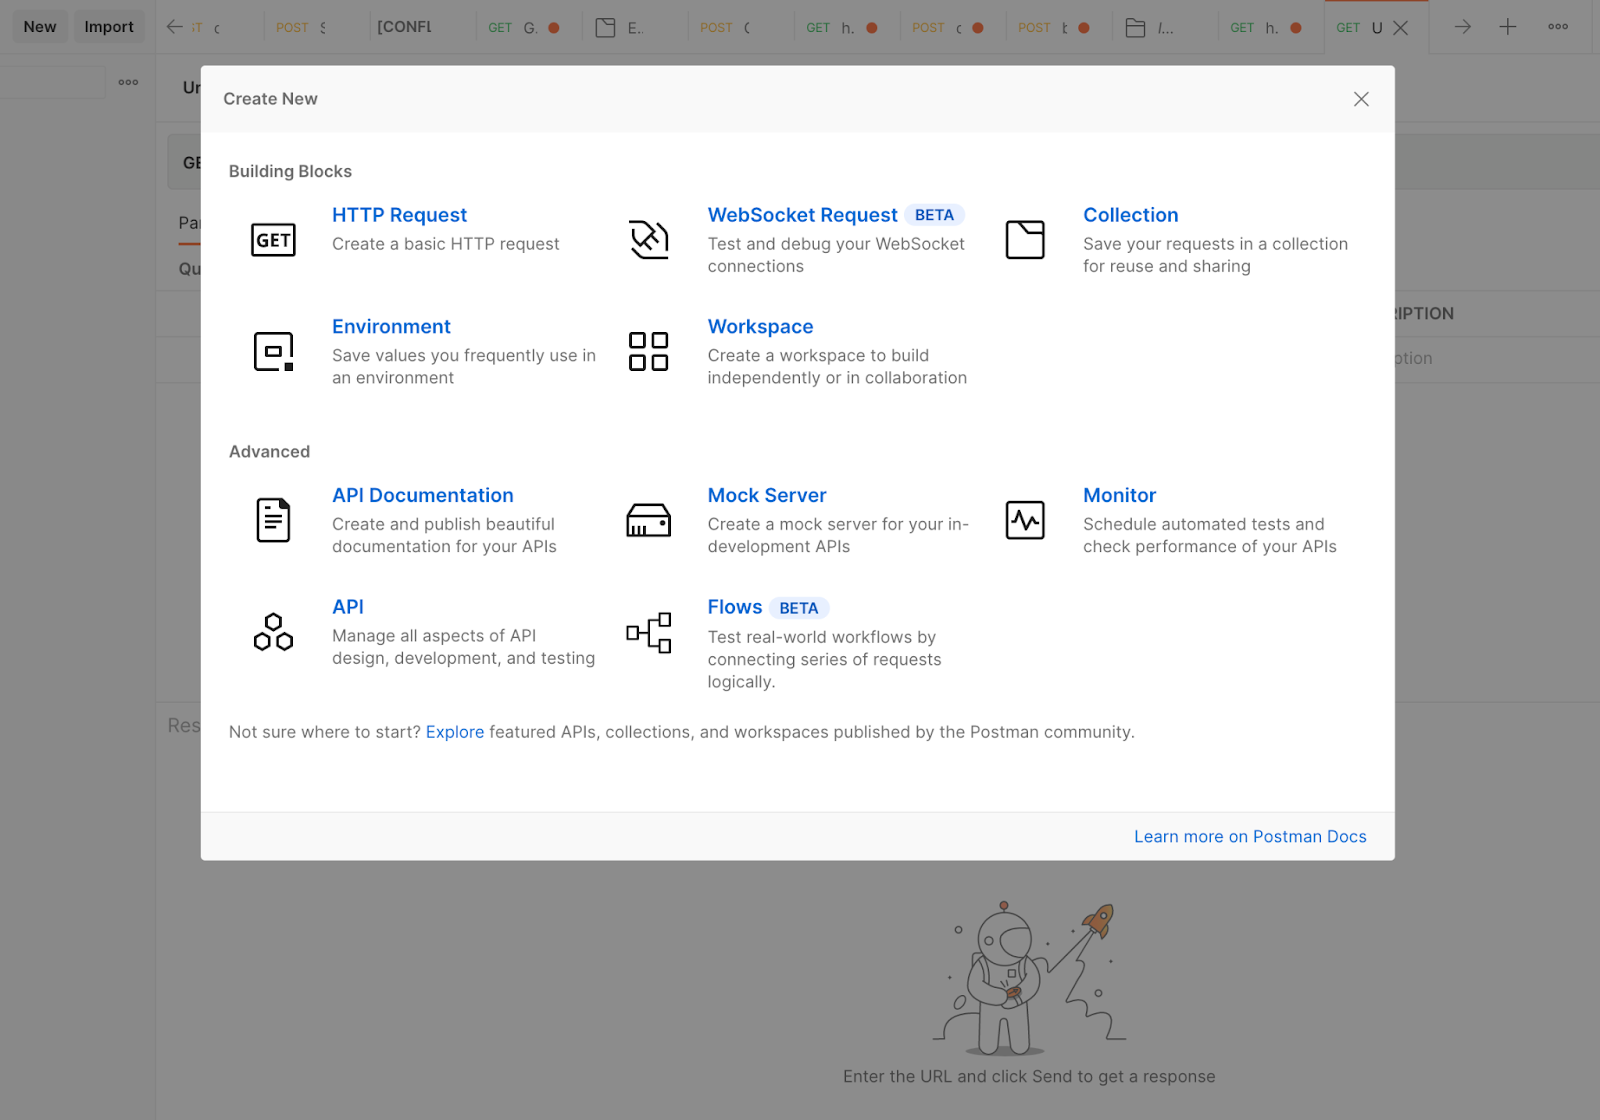Select the HTTP Request GET icon
This screenshot has width=1600, height=1120.
[273, 240]
